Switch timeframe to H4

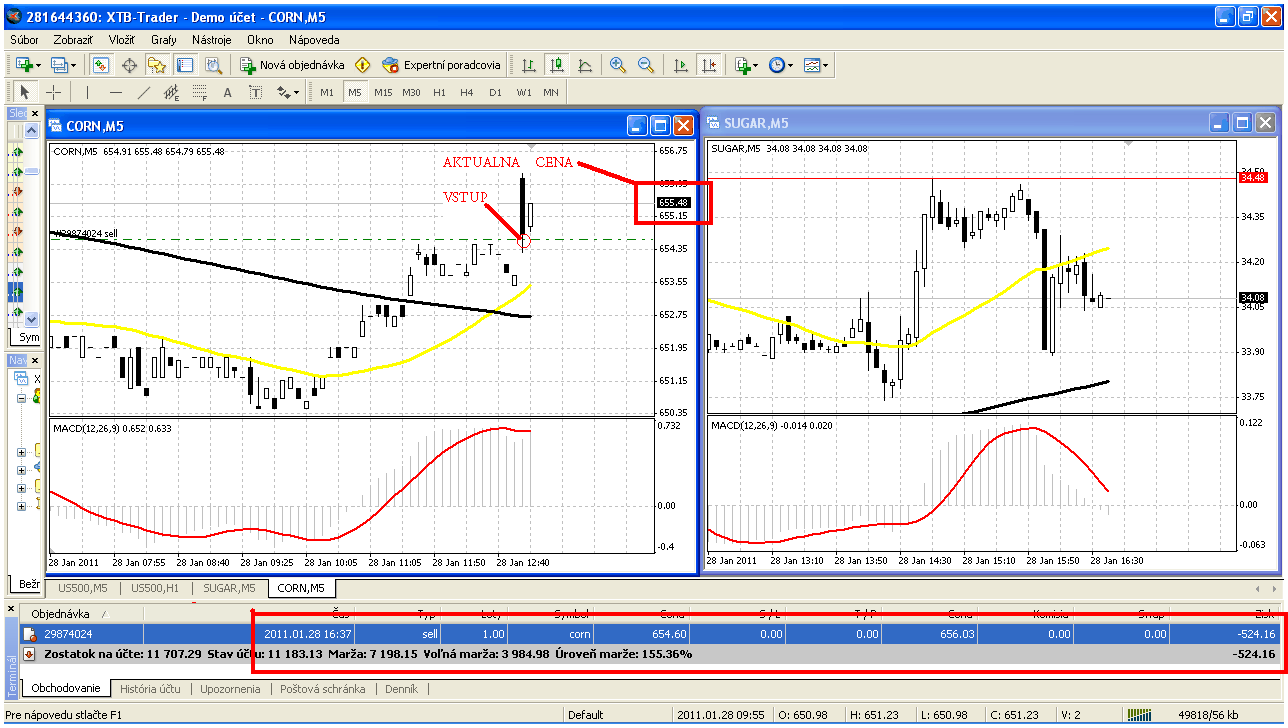[x=467, y=92]
